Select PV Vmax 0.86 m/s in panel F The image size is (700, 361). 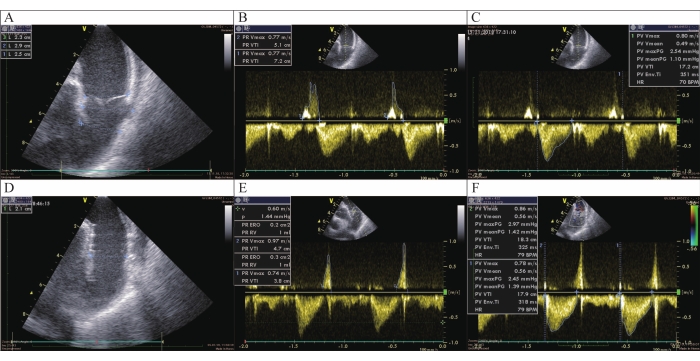pyautogui.click(x=502, y=208)
